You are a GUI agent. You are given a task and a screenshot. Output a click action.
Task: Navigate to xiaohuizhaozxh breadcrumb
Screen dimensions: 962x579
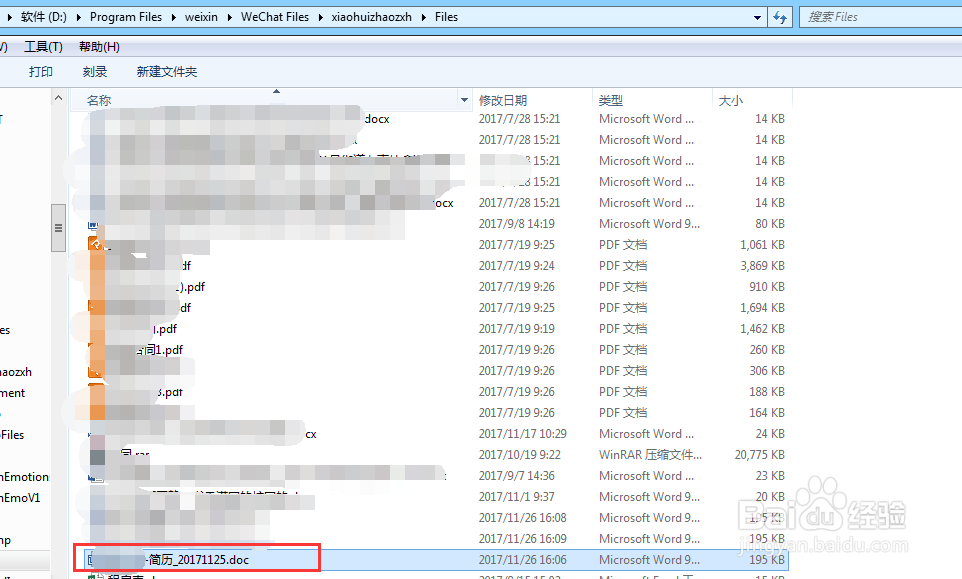coord(372,17)
